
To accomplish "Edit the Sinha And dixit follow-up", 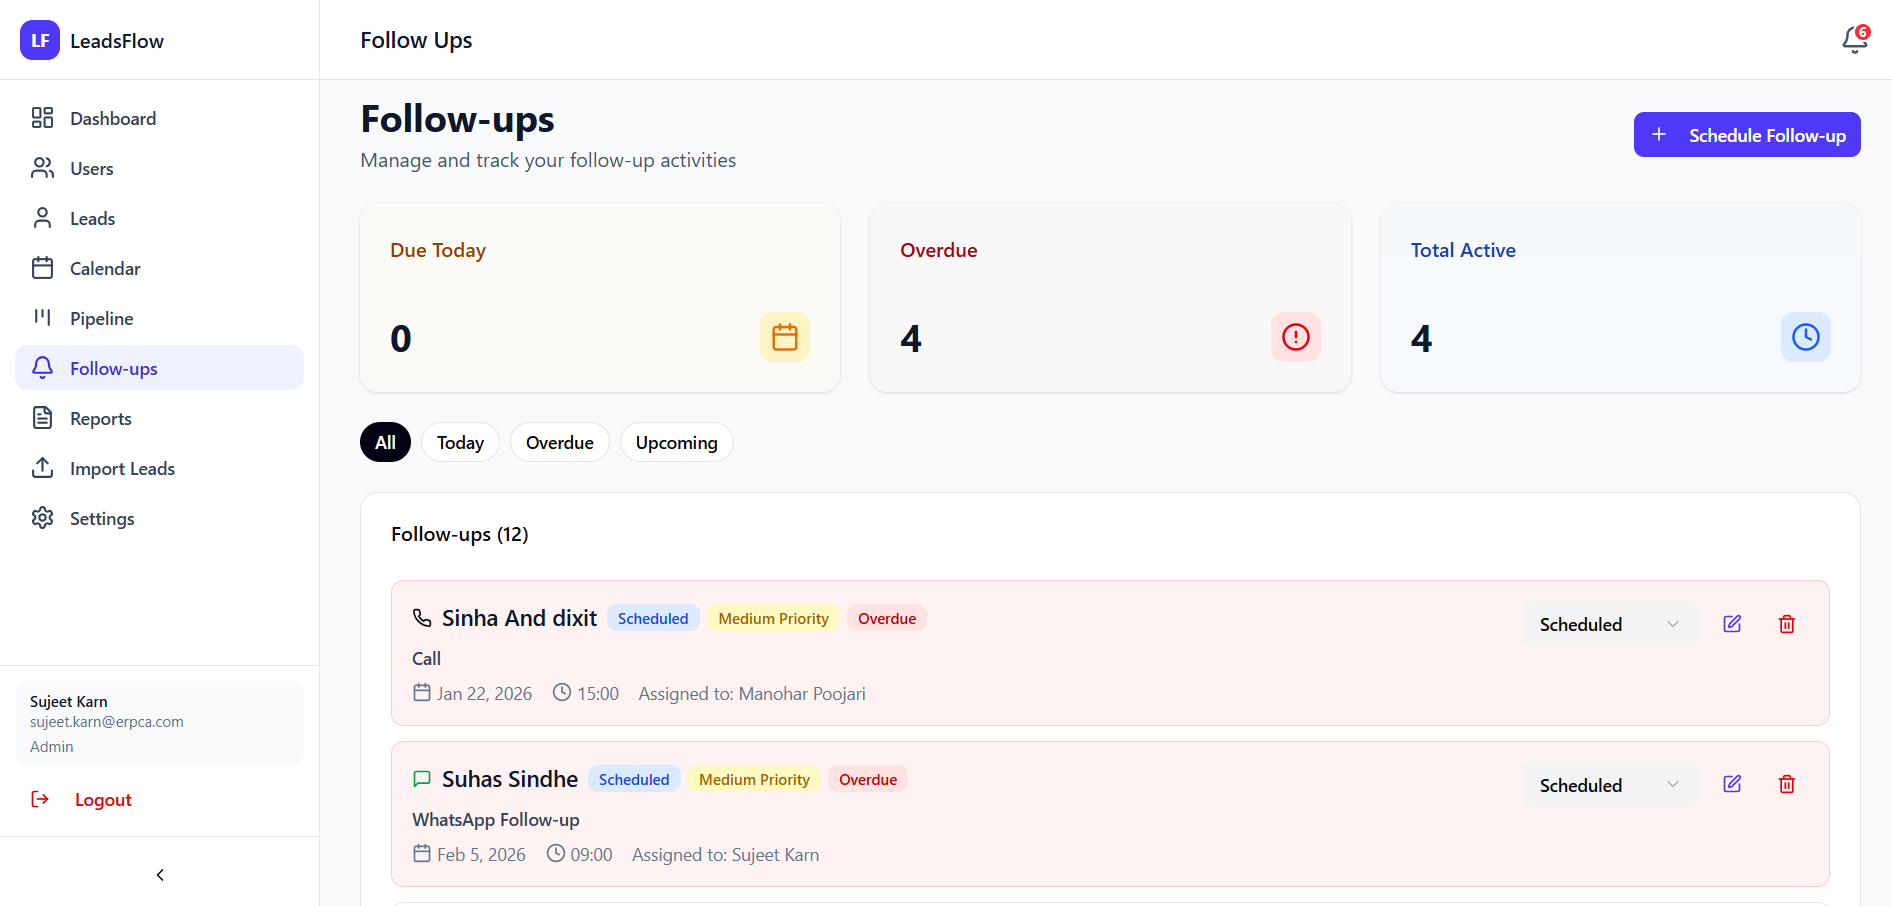I will pyautogui.click(x=1732, y=624).
